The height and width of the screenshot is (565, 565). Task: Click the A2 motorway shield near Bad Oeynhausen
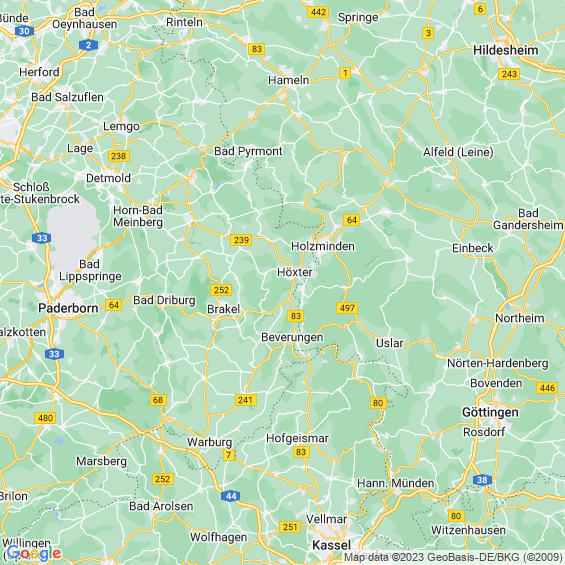[x=88, y=45]
